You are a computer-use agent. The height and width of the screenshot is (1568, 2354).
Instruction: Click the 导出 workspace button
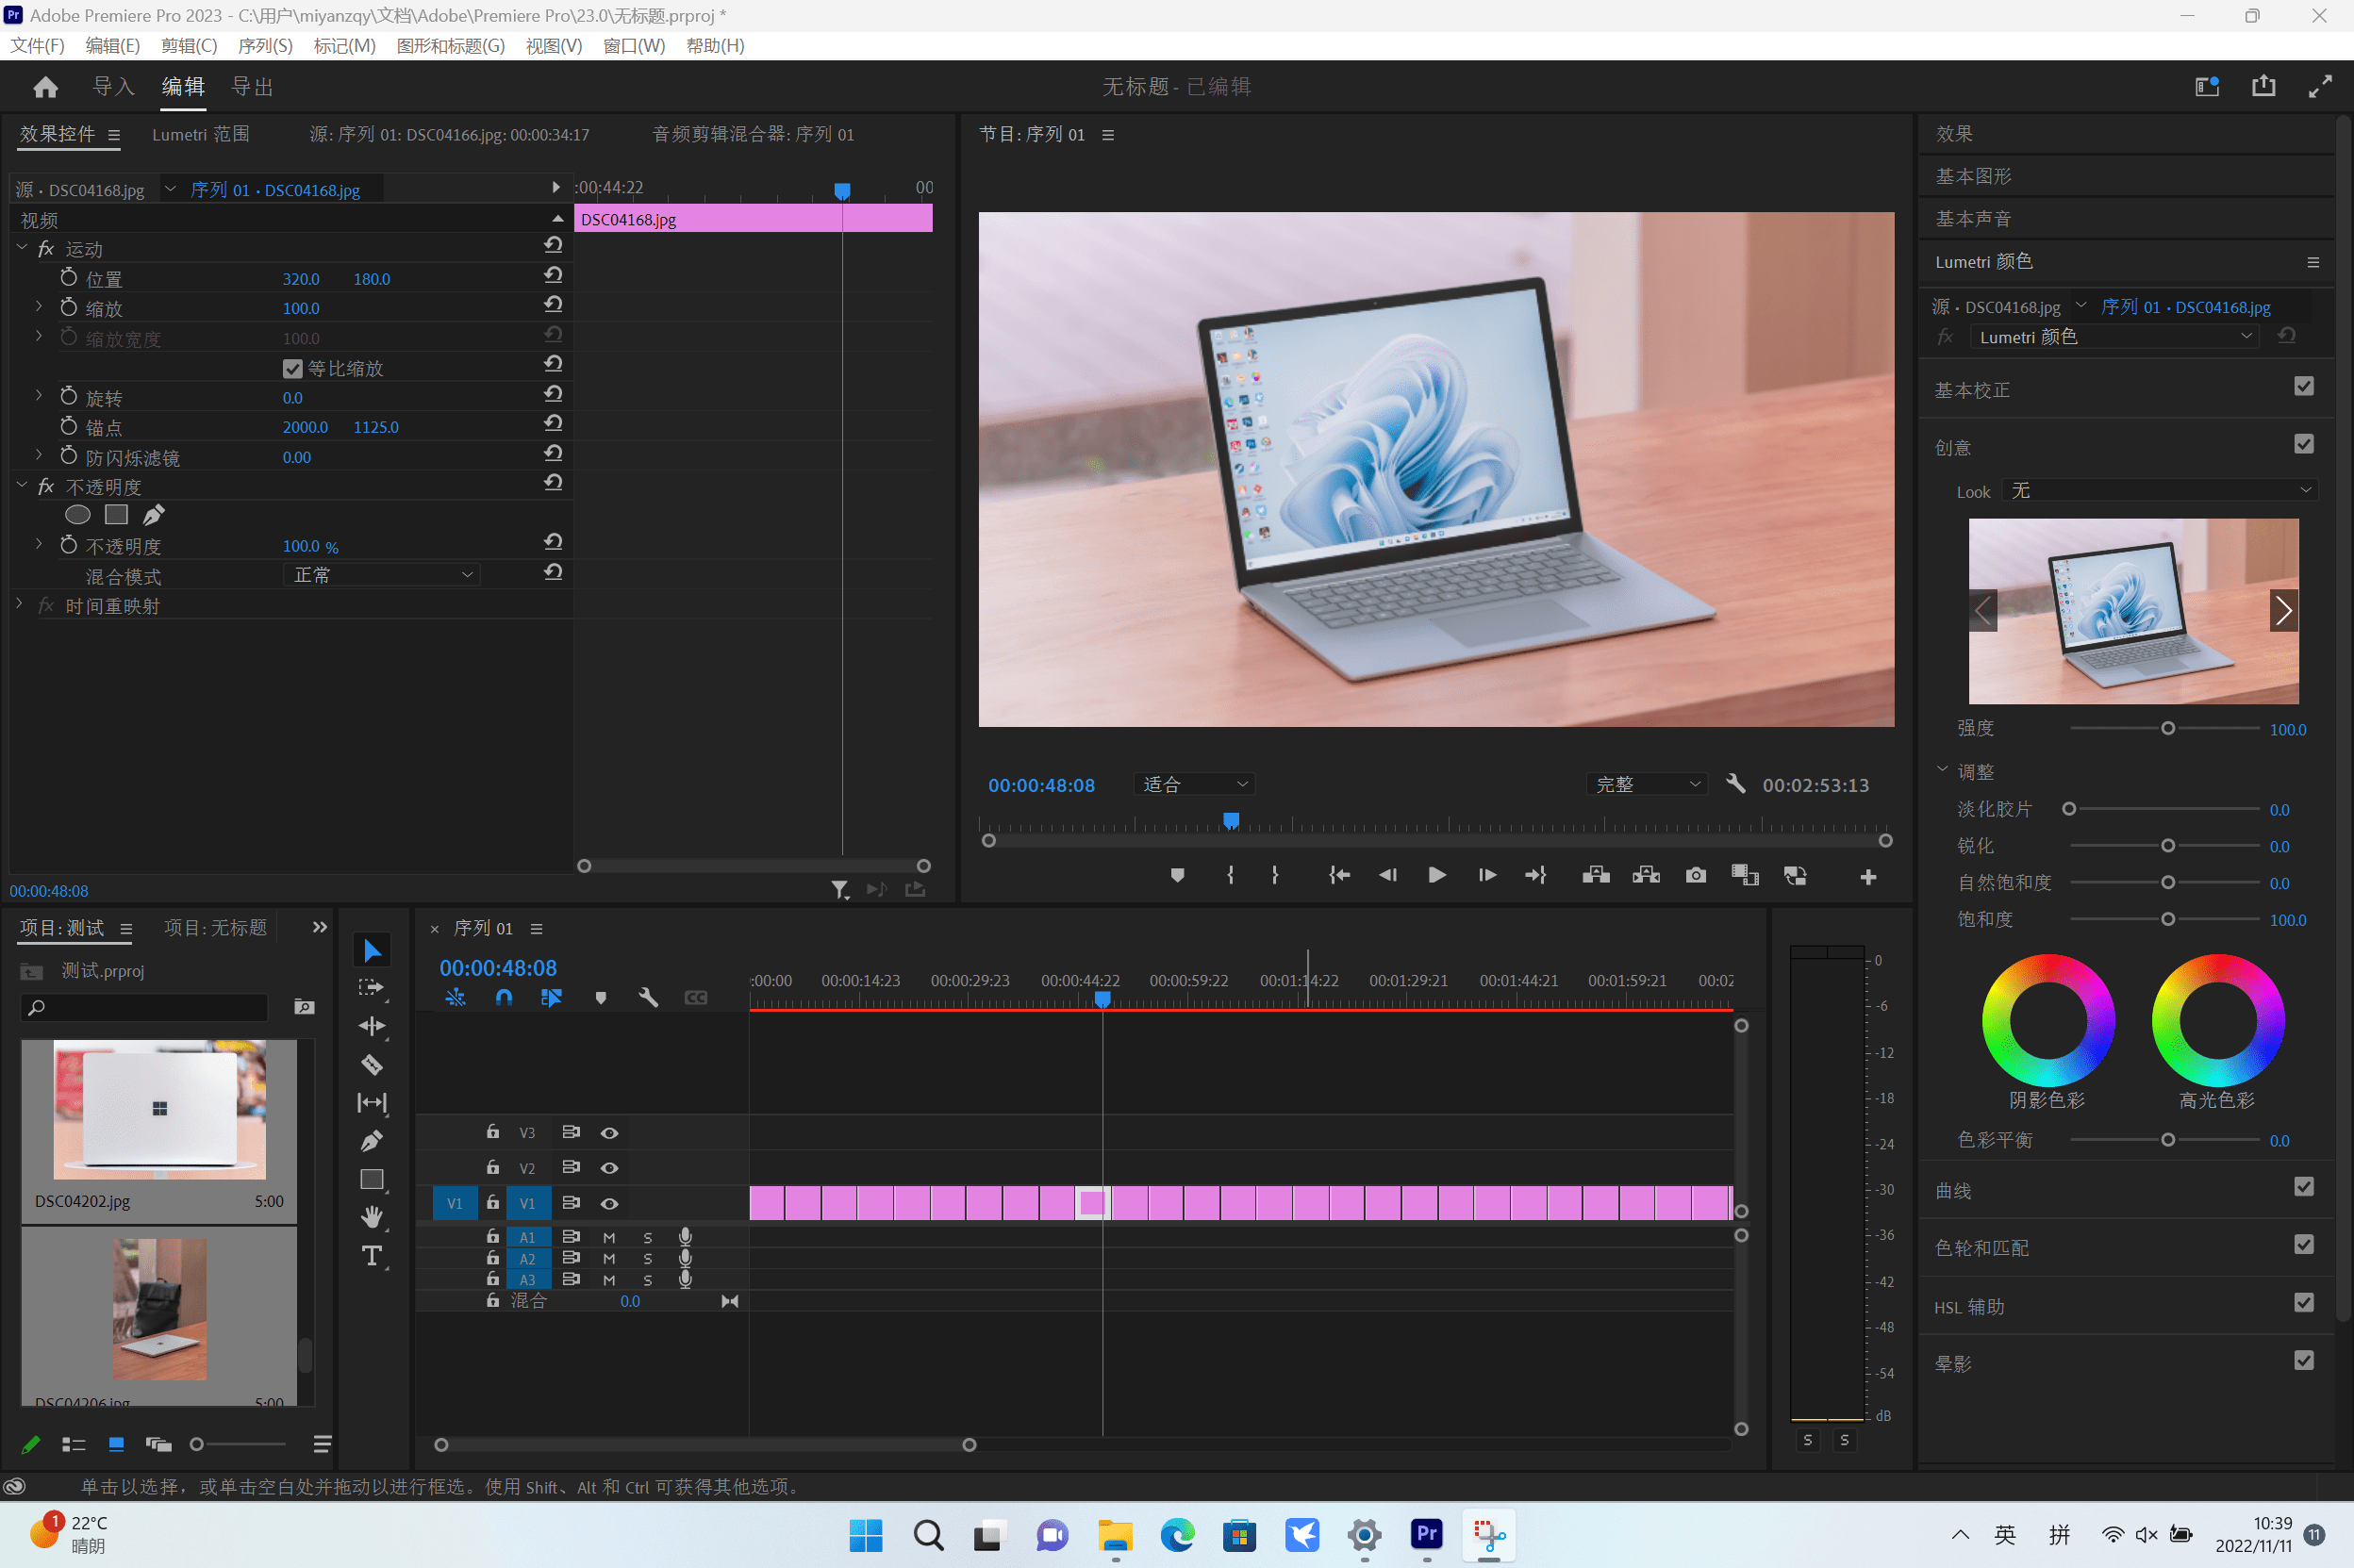click(x=252, y=87)
